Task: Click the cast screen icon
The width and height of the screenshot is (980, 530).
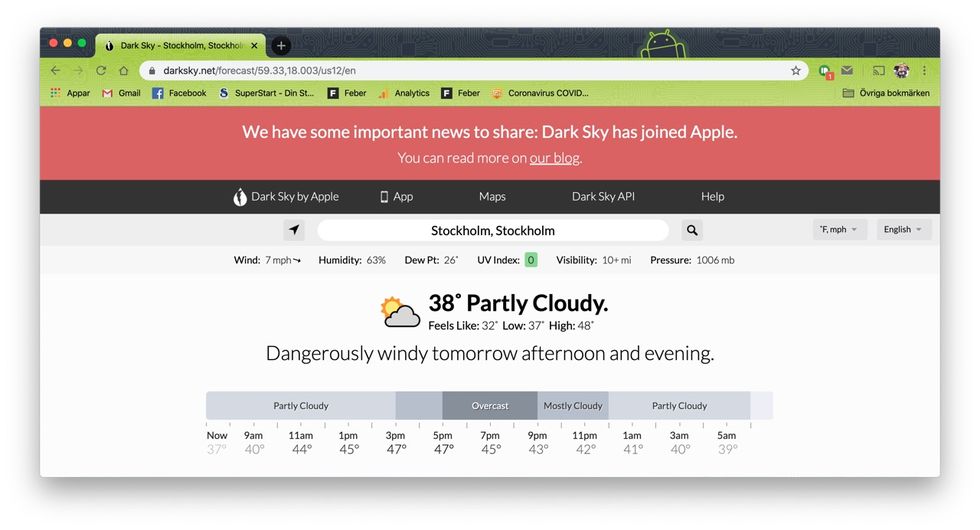Action: [x=879, y=71]
